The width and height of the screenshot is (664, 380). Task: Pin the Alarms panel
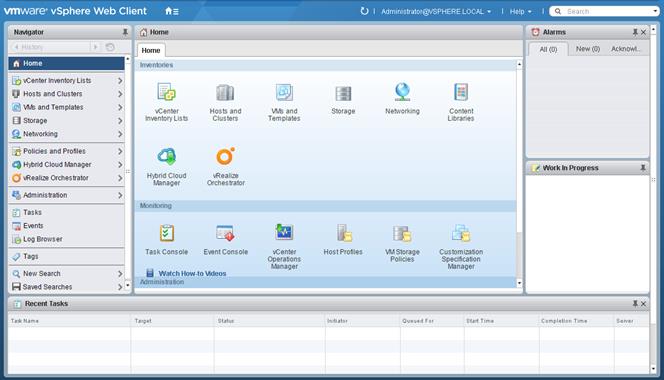tap(635, 32)
